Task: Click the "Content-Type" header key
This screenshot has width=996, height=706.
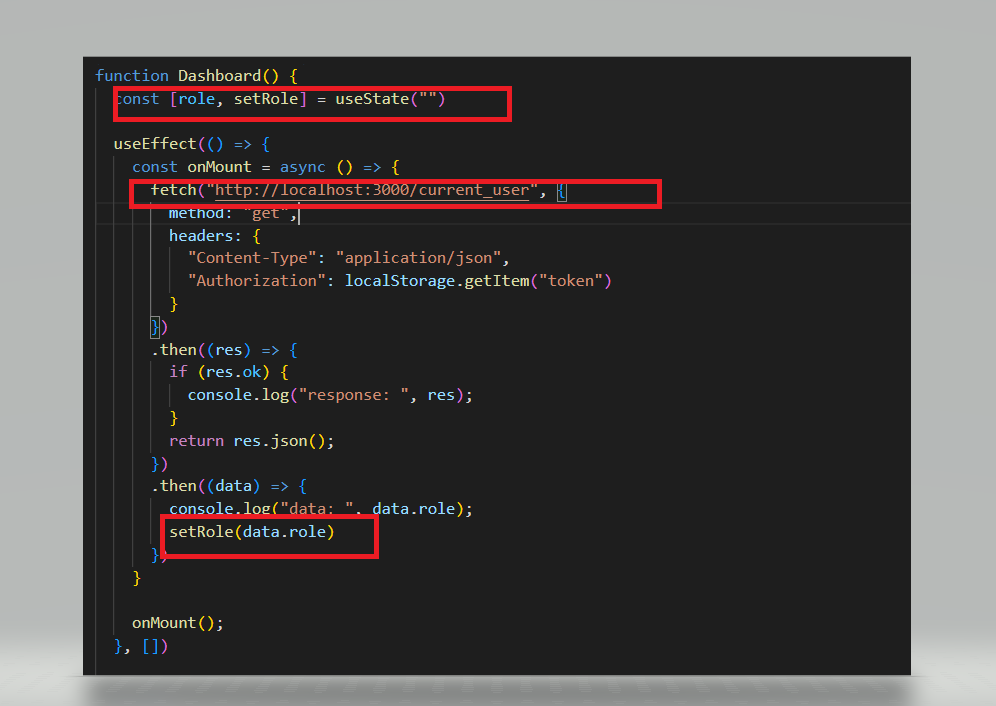Action: pyautogui.click(x=252, y=258)
